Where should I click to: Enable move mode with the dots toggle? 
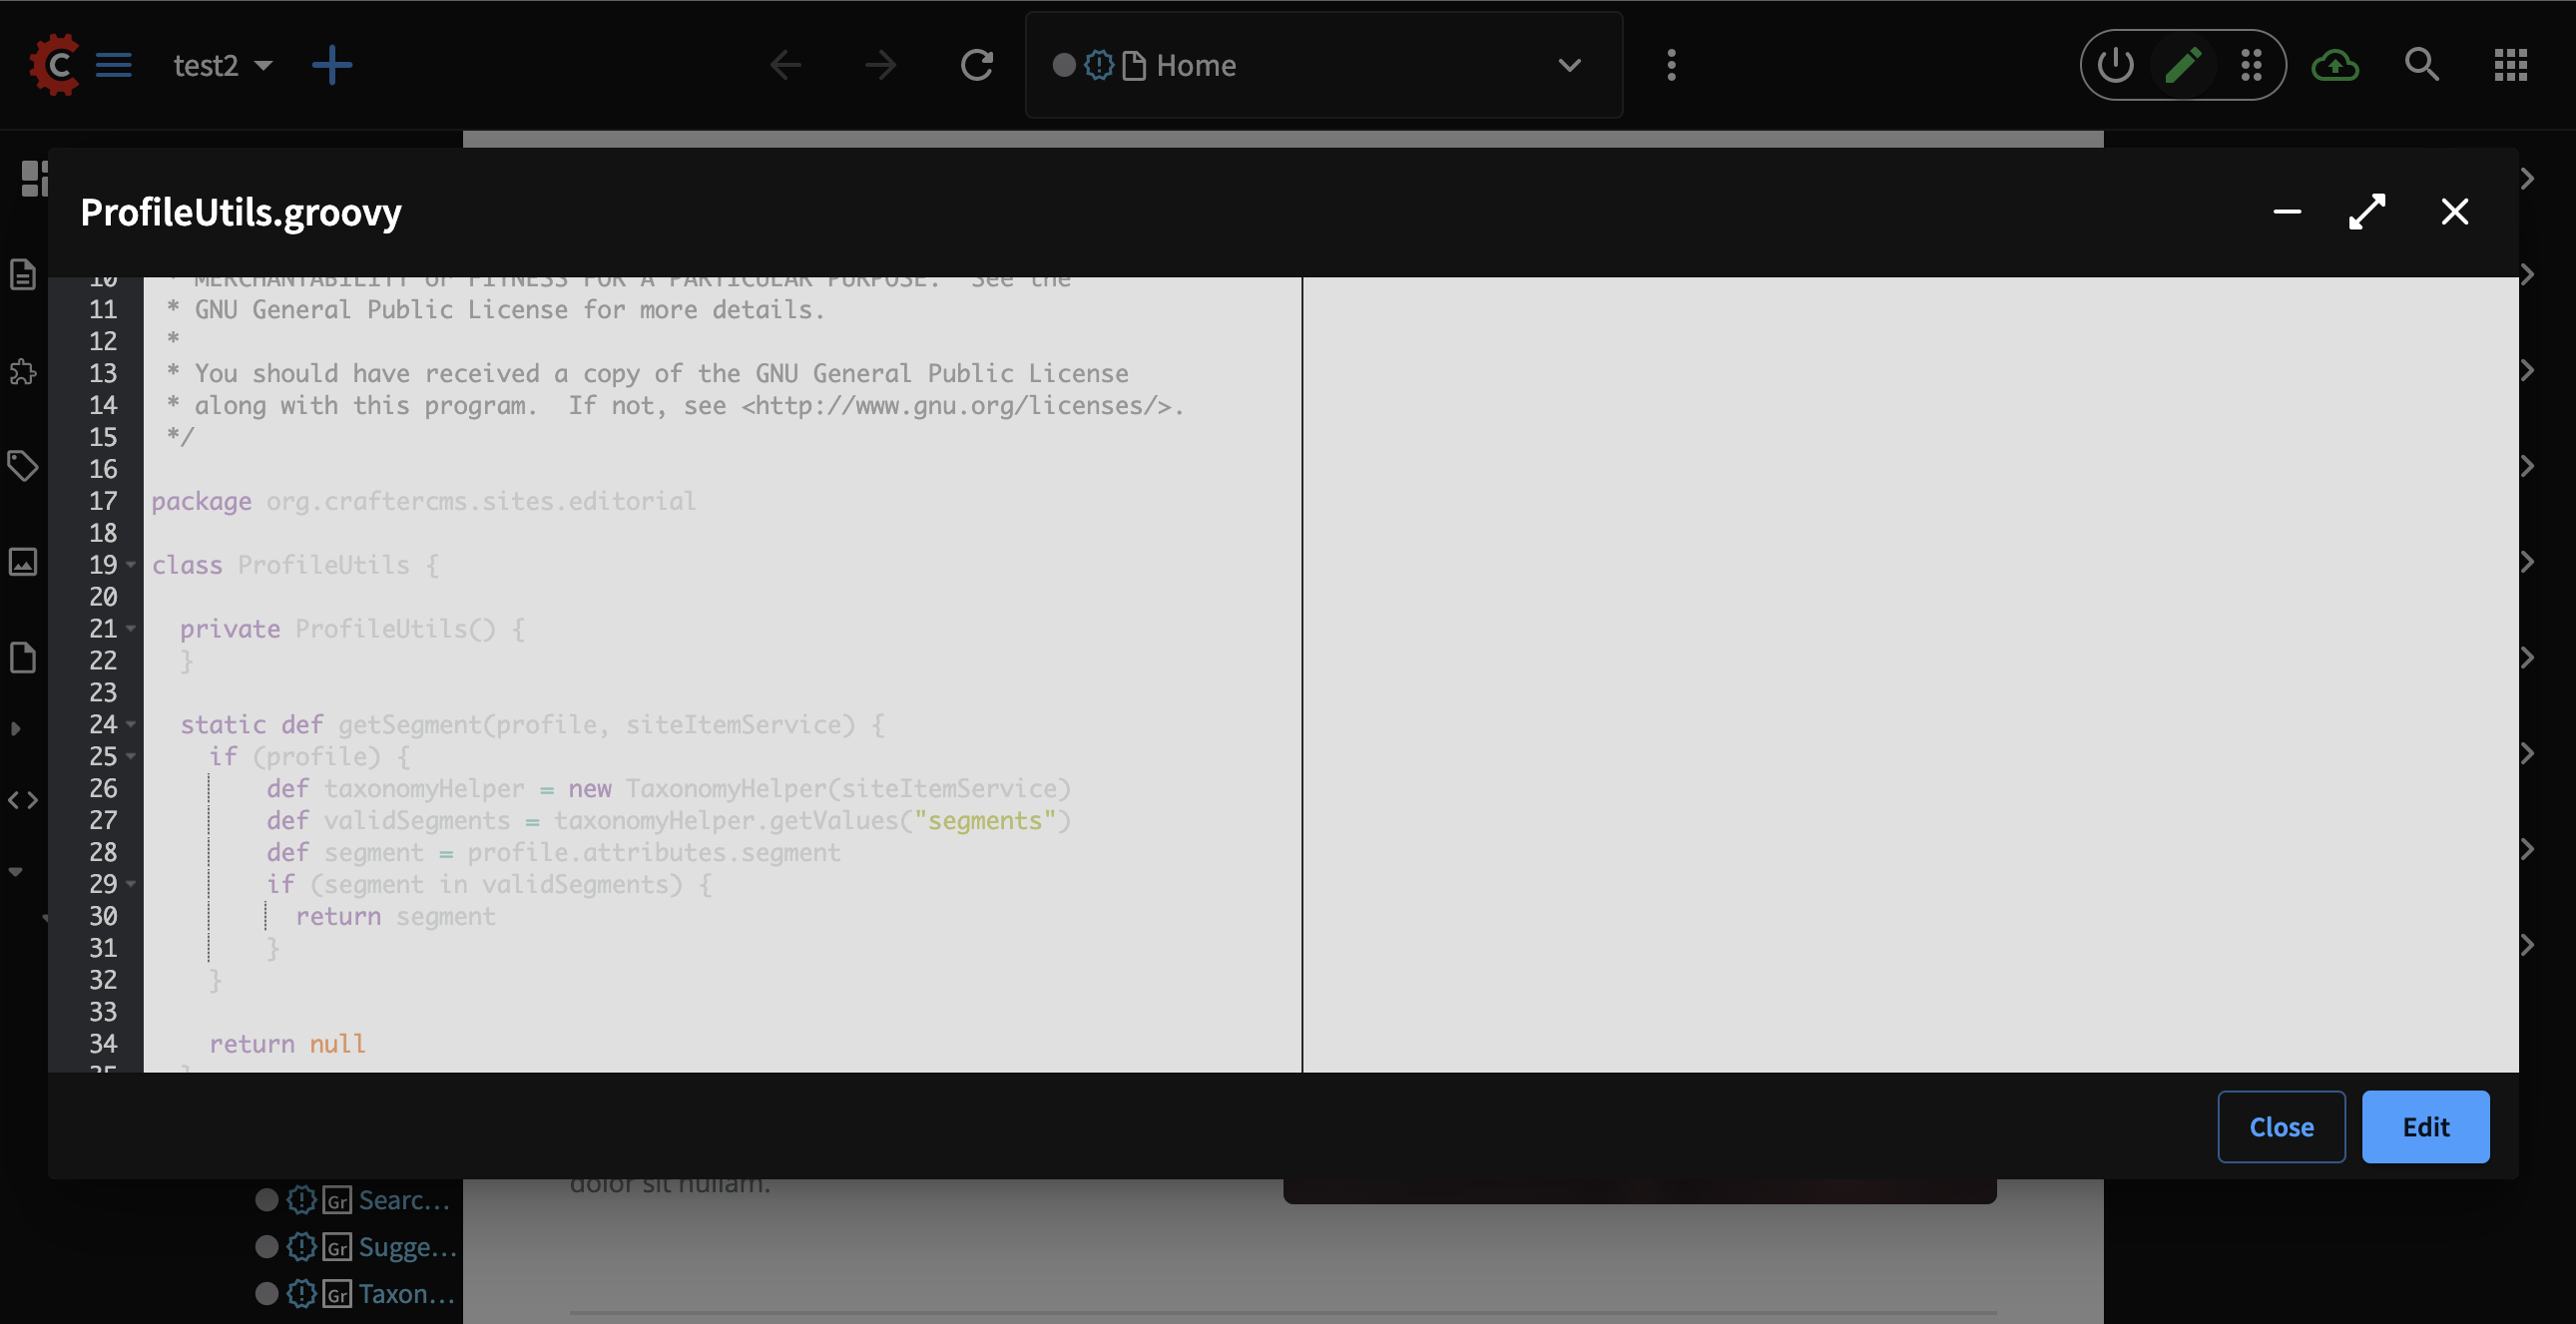[2251, 65]
